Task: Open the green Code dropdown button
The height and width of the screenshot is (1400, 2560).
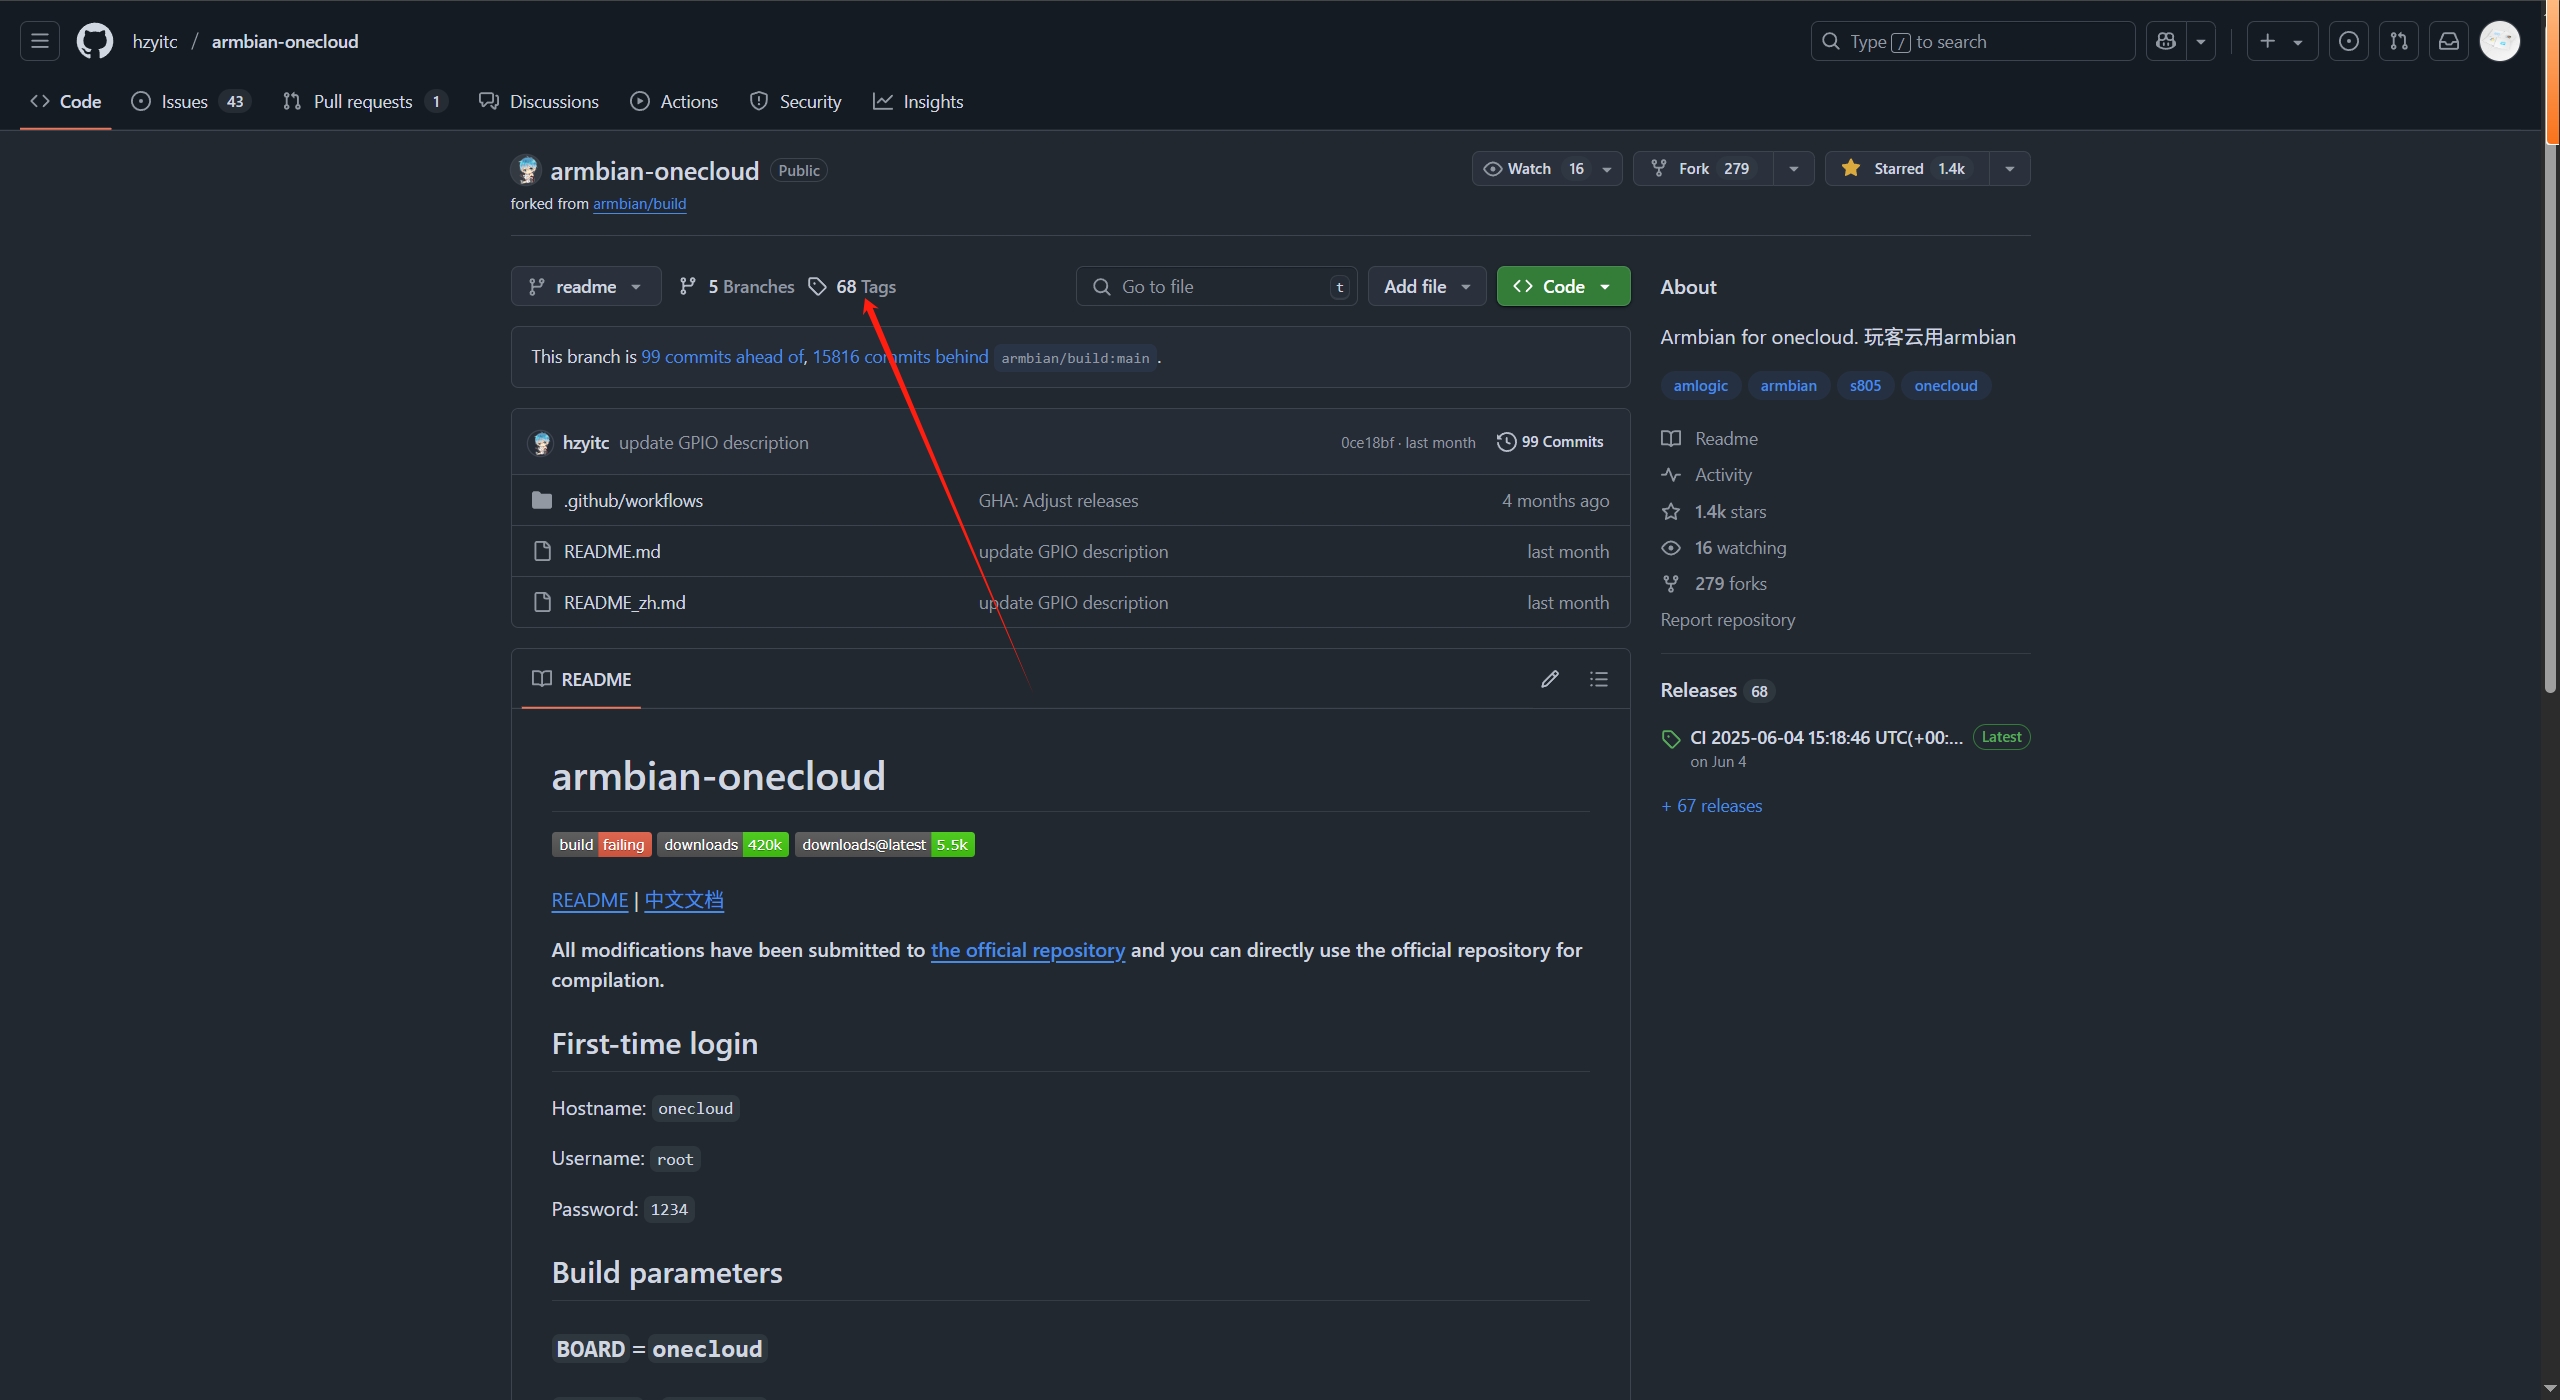Action: pyautogui.click(x=1563, y=286)
